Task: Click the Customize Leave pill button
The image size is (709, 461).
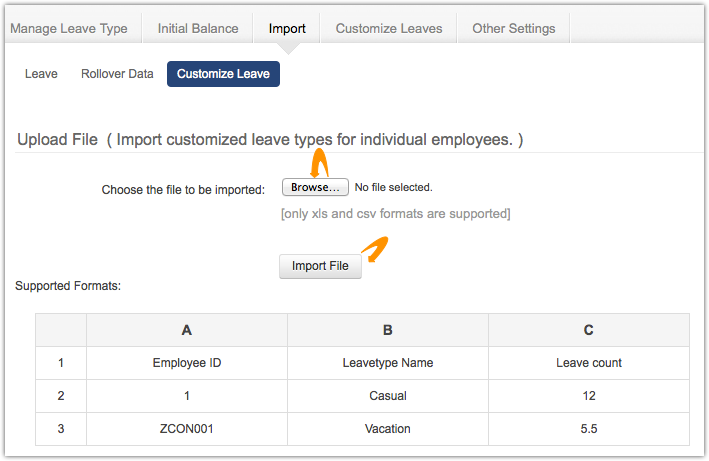Action: coord(223,74)
